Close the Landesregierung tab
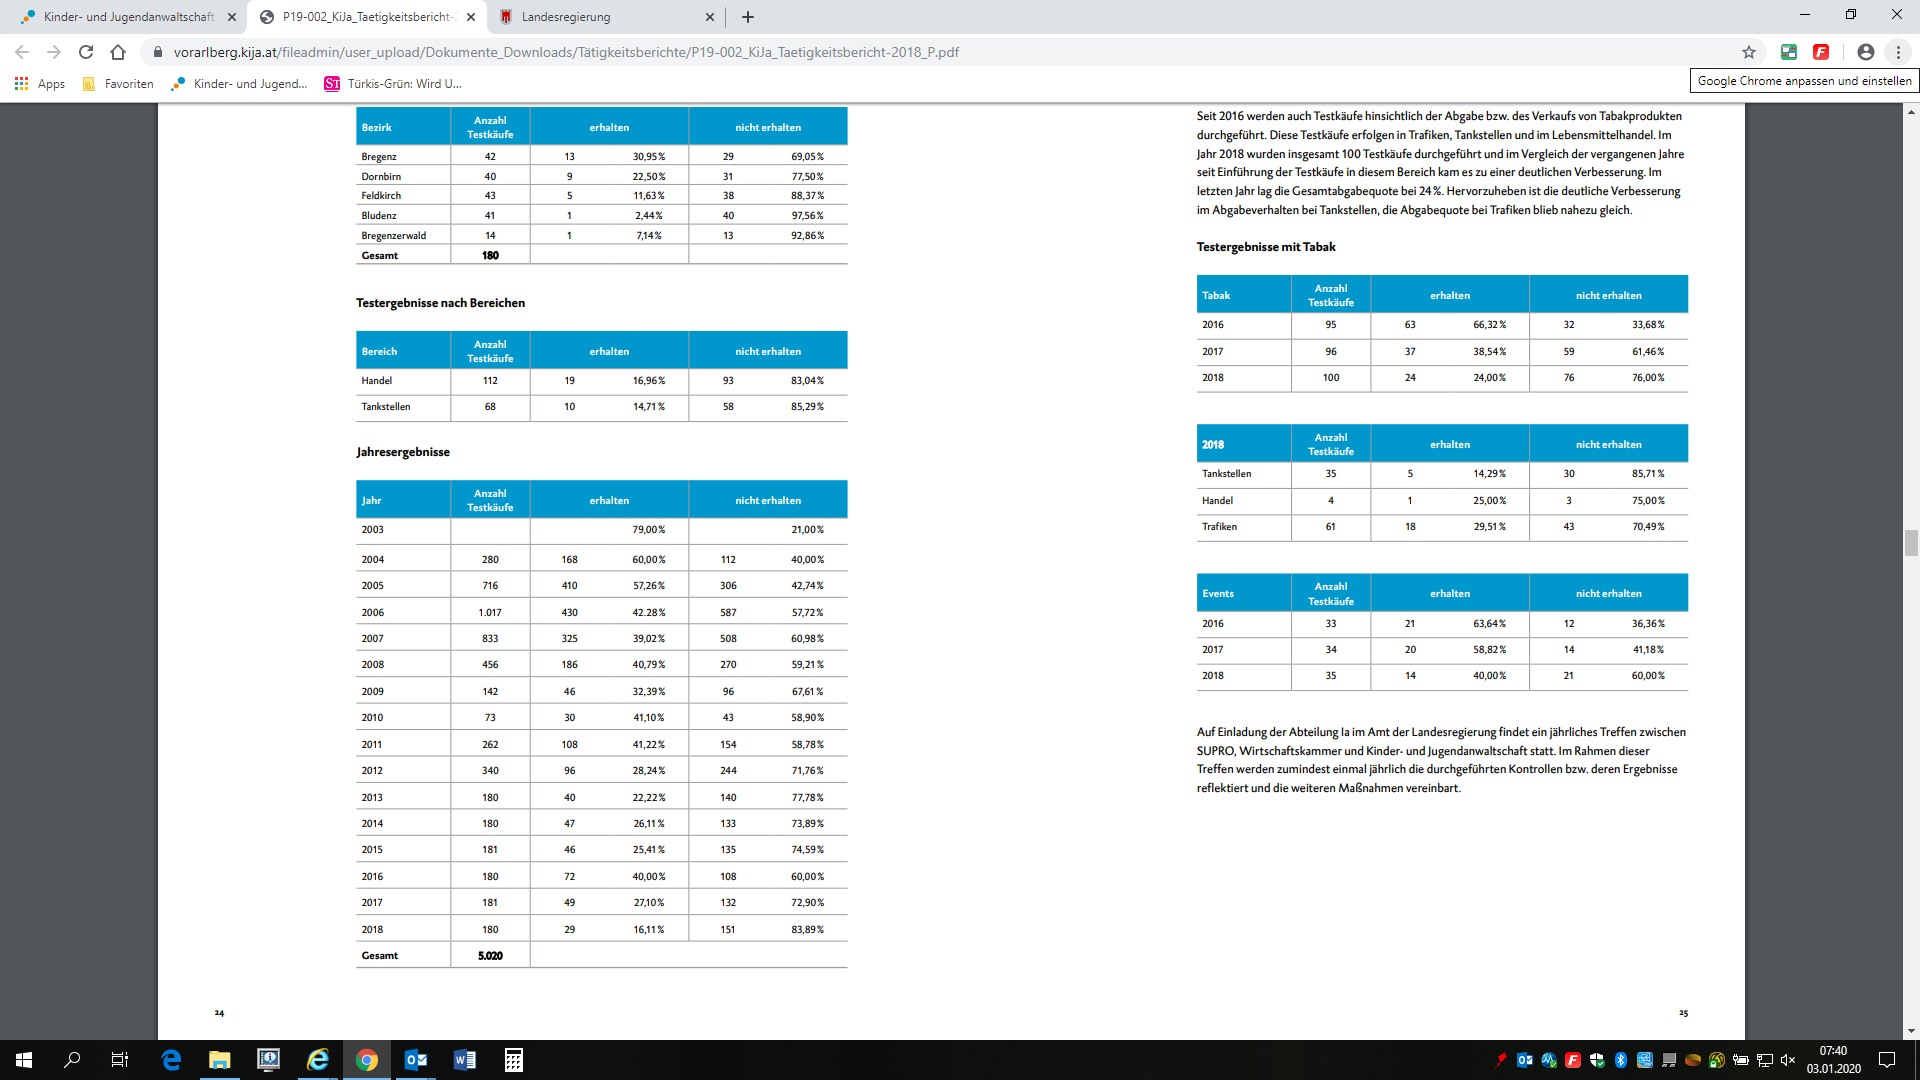The image size is (1920, 1080). (x=710, y=17)
